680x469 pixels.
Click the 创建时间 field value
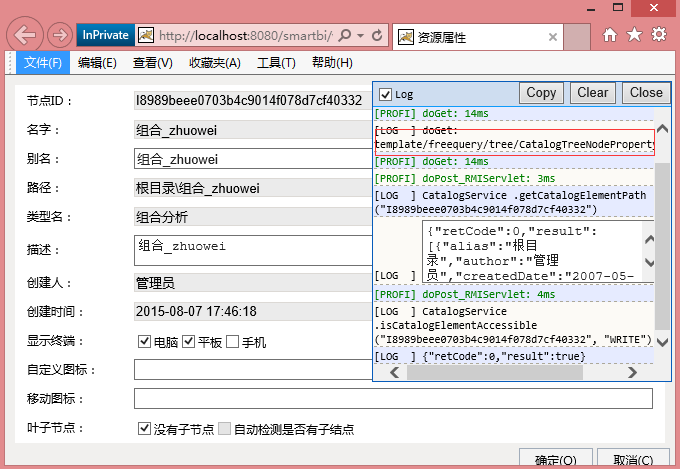coord(253,311)
